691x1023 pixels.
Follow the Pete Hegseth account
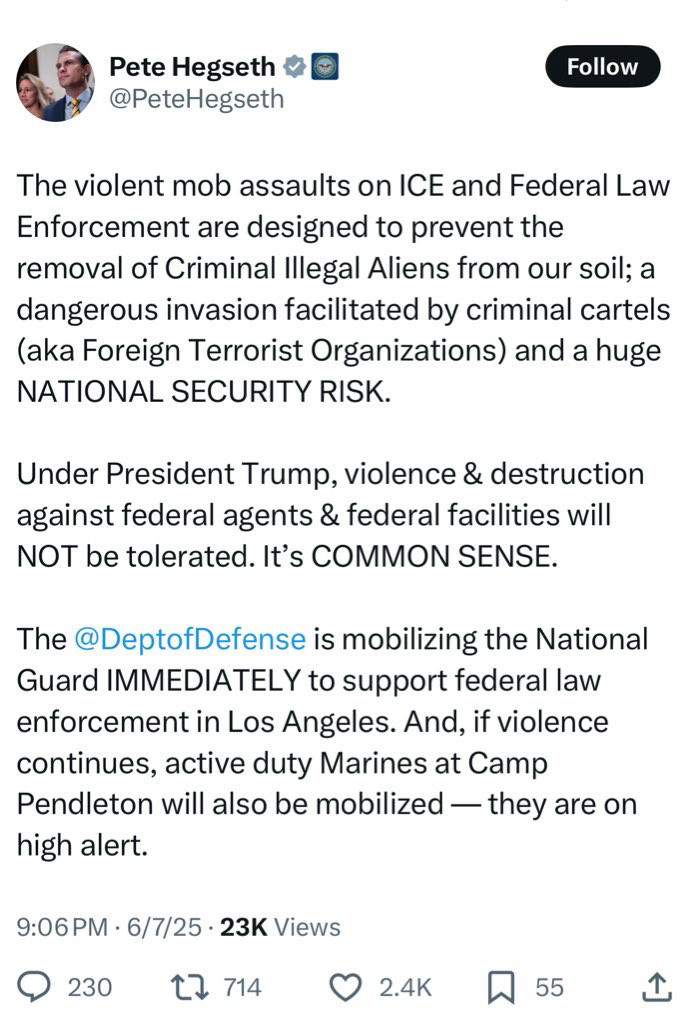tap(602, 67)
